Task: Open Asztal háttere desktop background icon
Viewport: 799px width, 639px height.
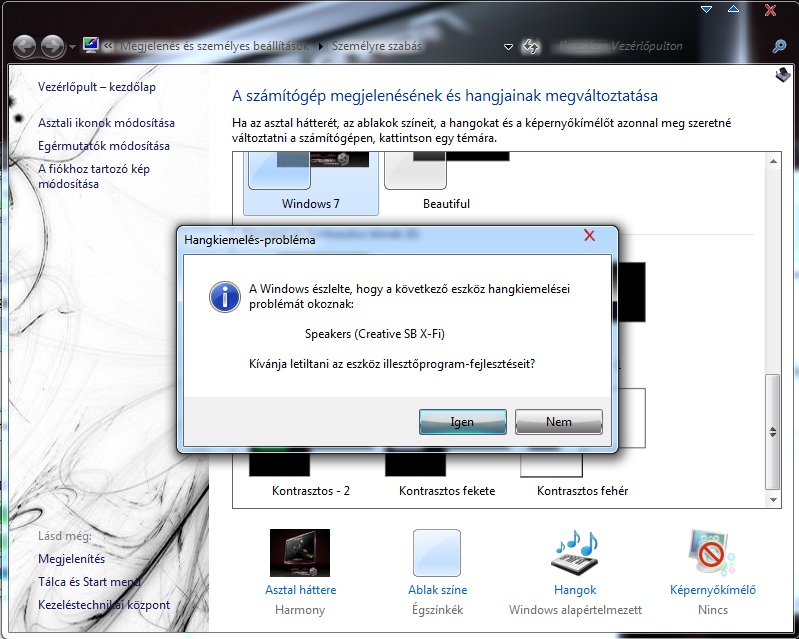Action: (x=300, y=553)
